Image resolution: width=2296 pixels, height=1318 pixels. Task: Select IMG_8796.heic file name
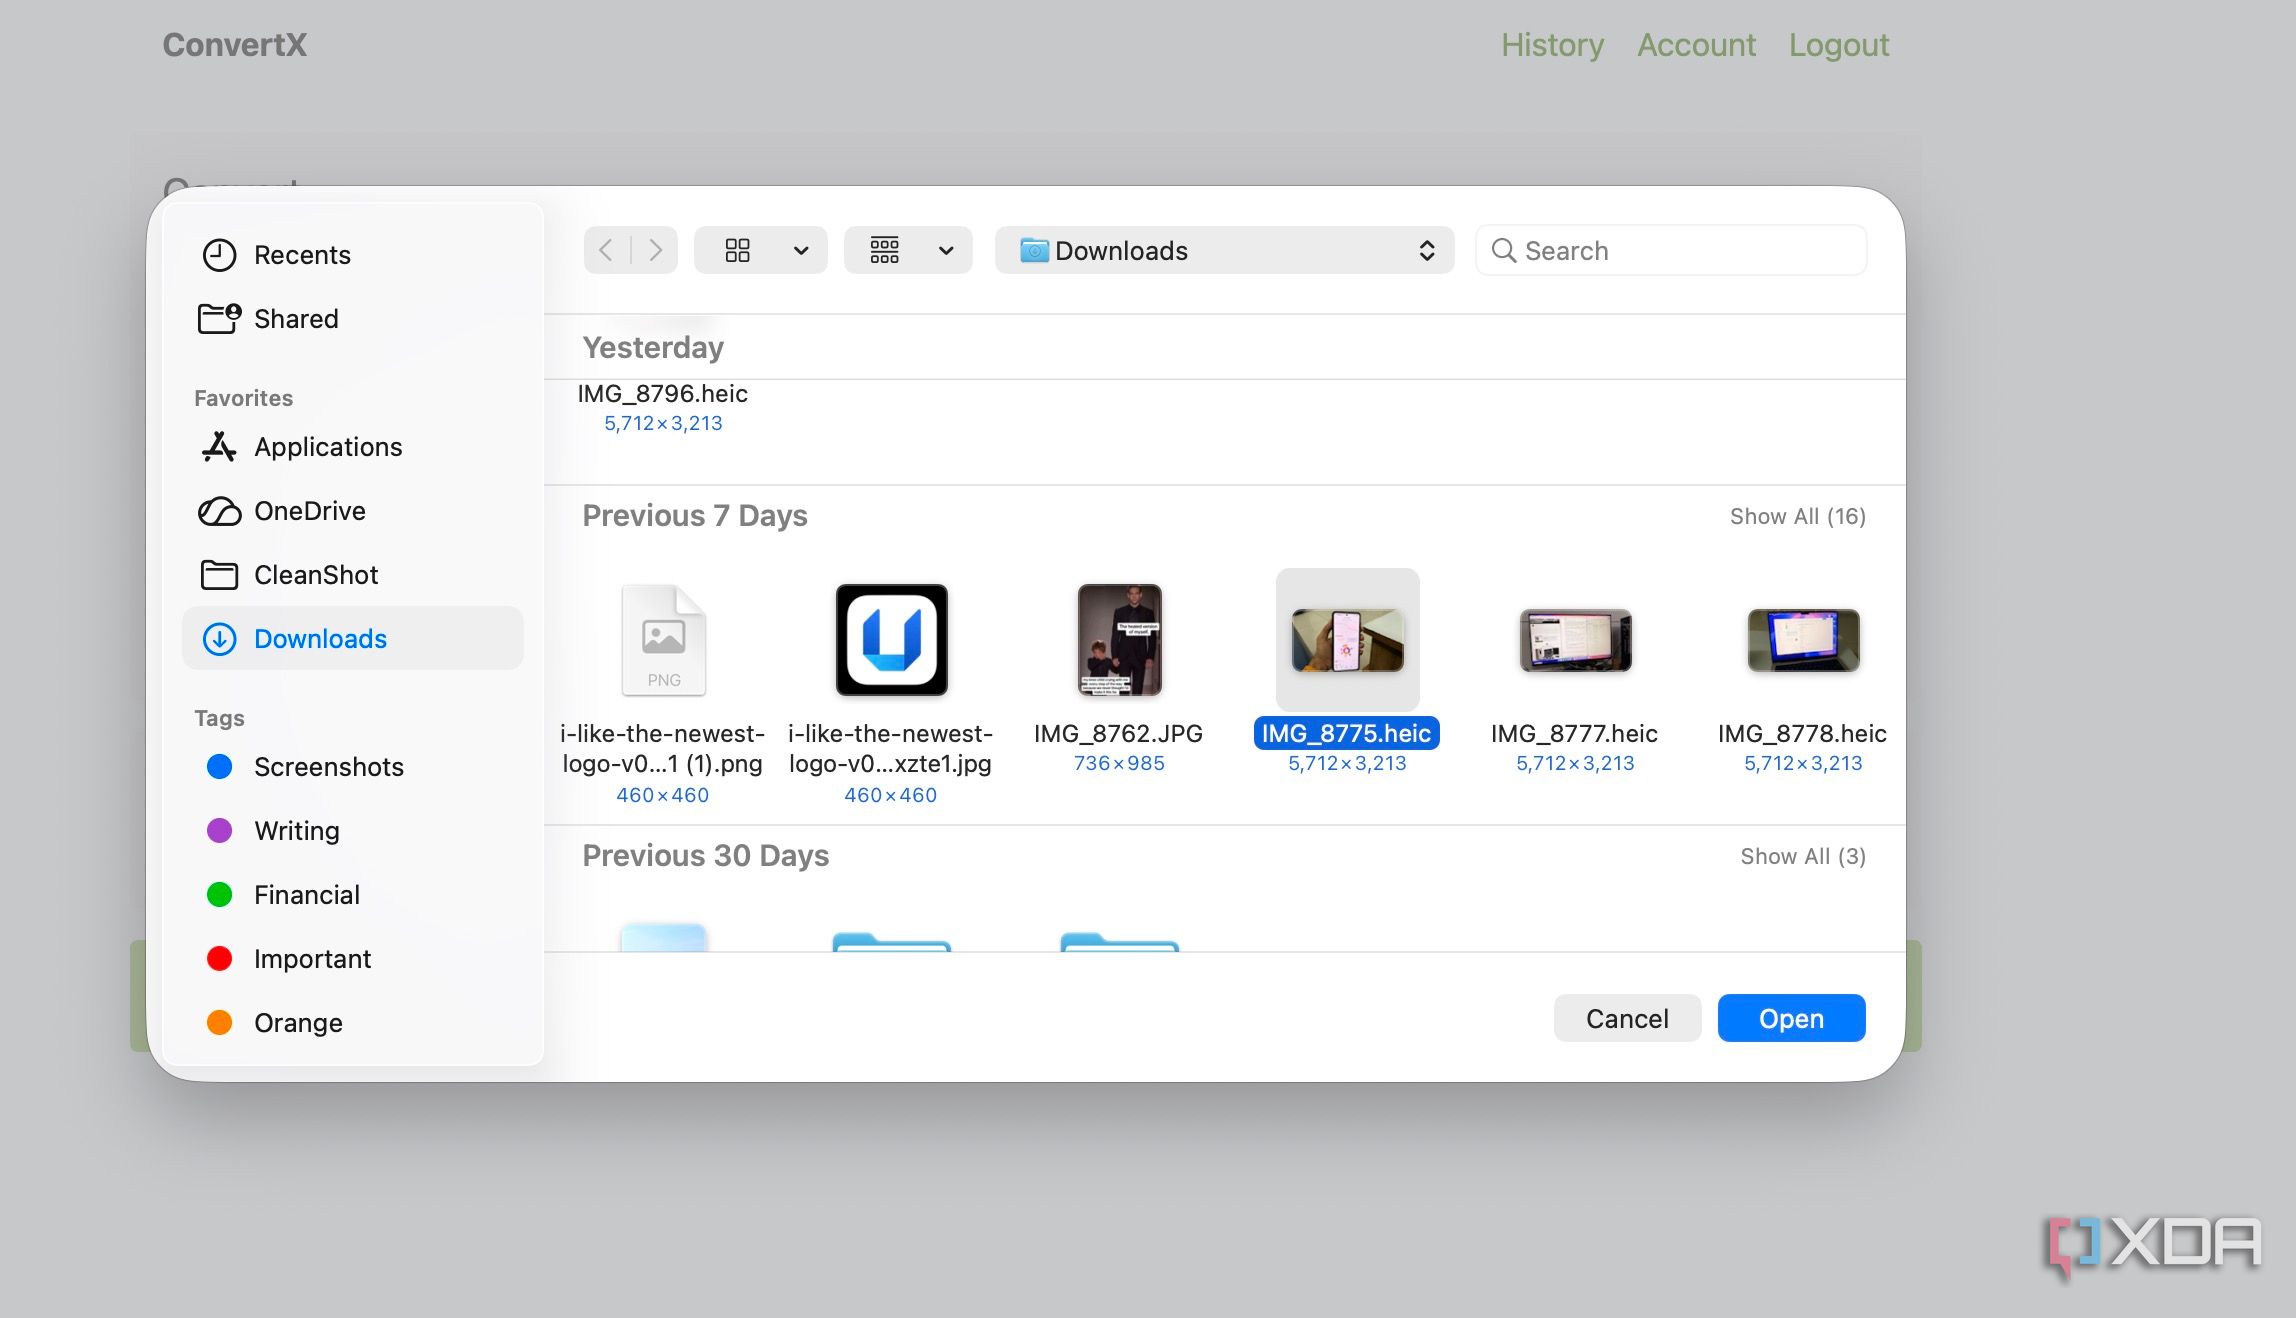coord(662,394)
